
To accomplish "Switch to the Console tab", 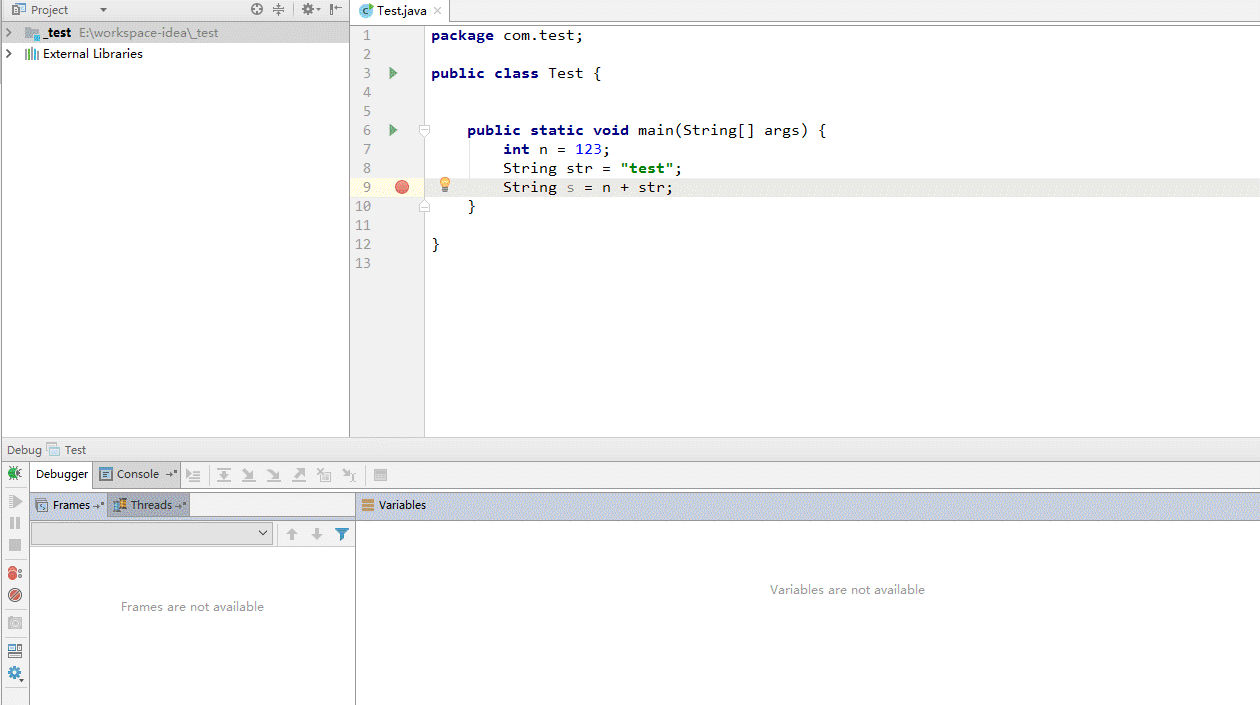I will 138,474.
